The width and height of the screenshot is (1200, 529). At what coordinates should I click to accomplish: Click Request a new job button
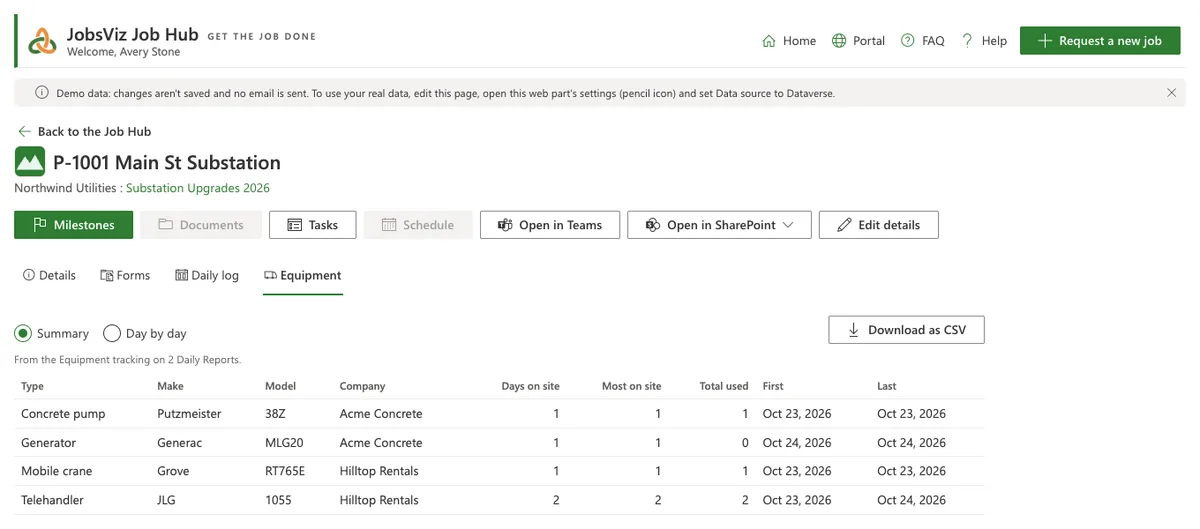point(1100,41)
